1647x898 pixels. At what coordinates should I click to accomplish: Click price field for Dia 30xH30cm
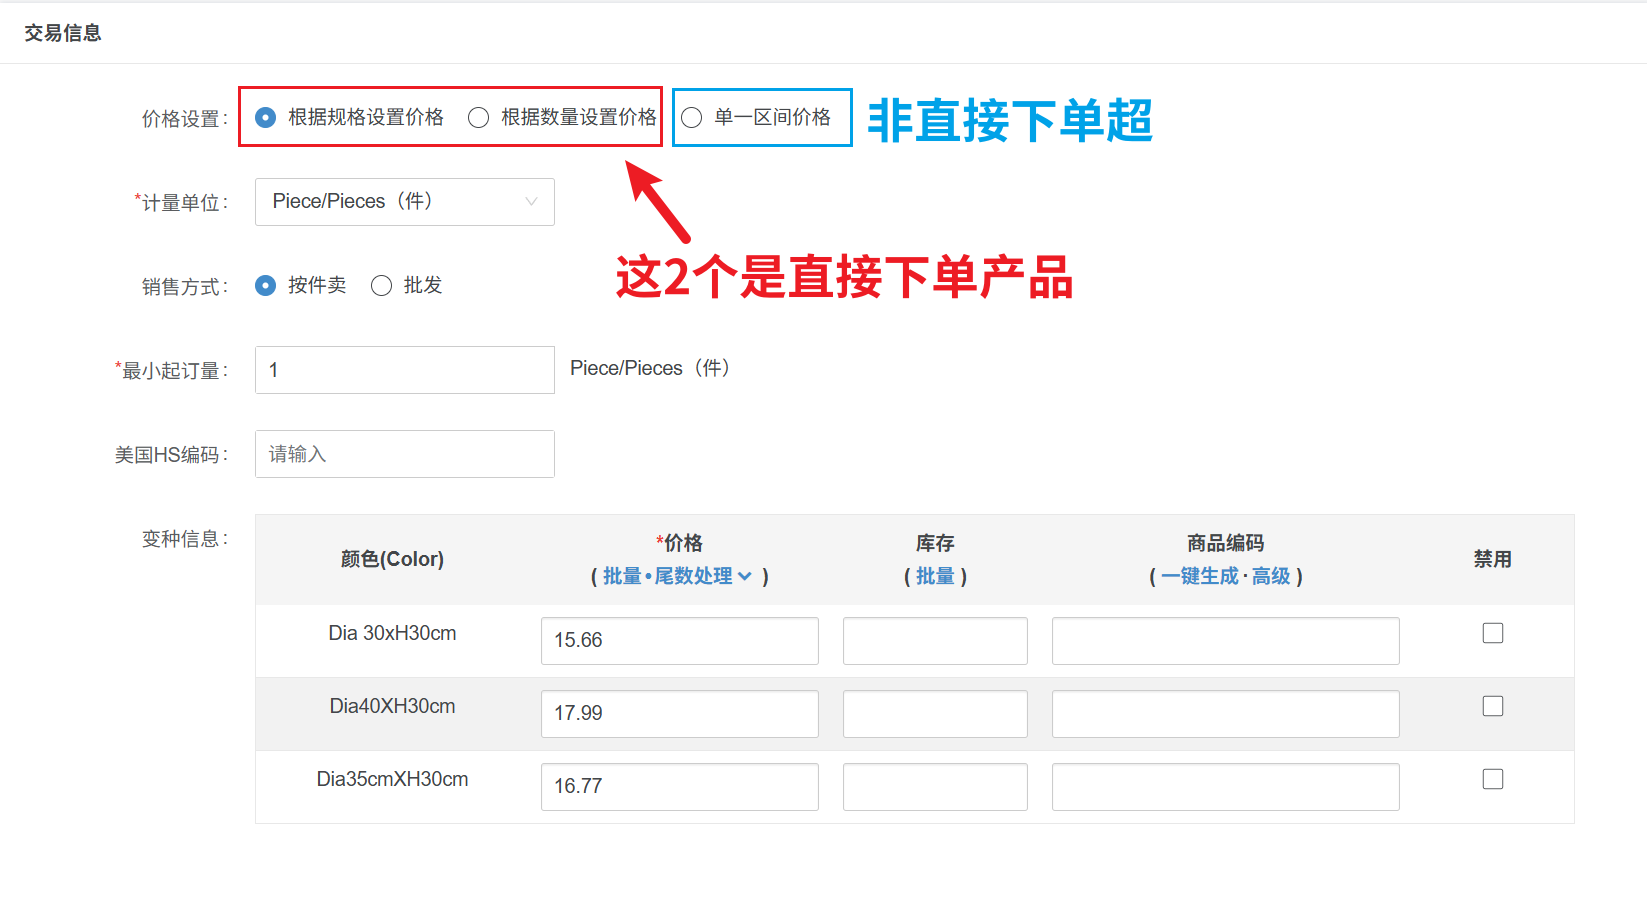679,641
